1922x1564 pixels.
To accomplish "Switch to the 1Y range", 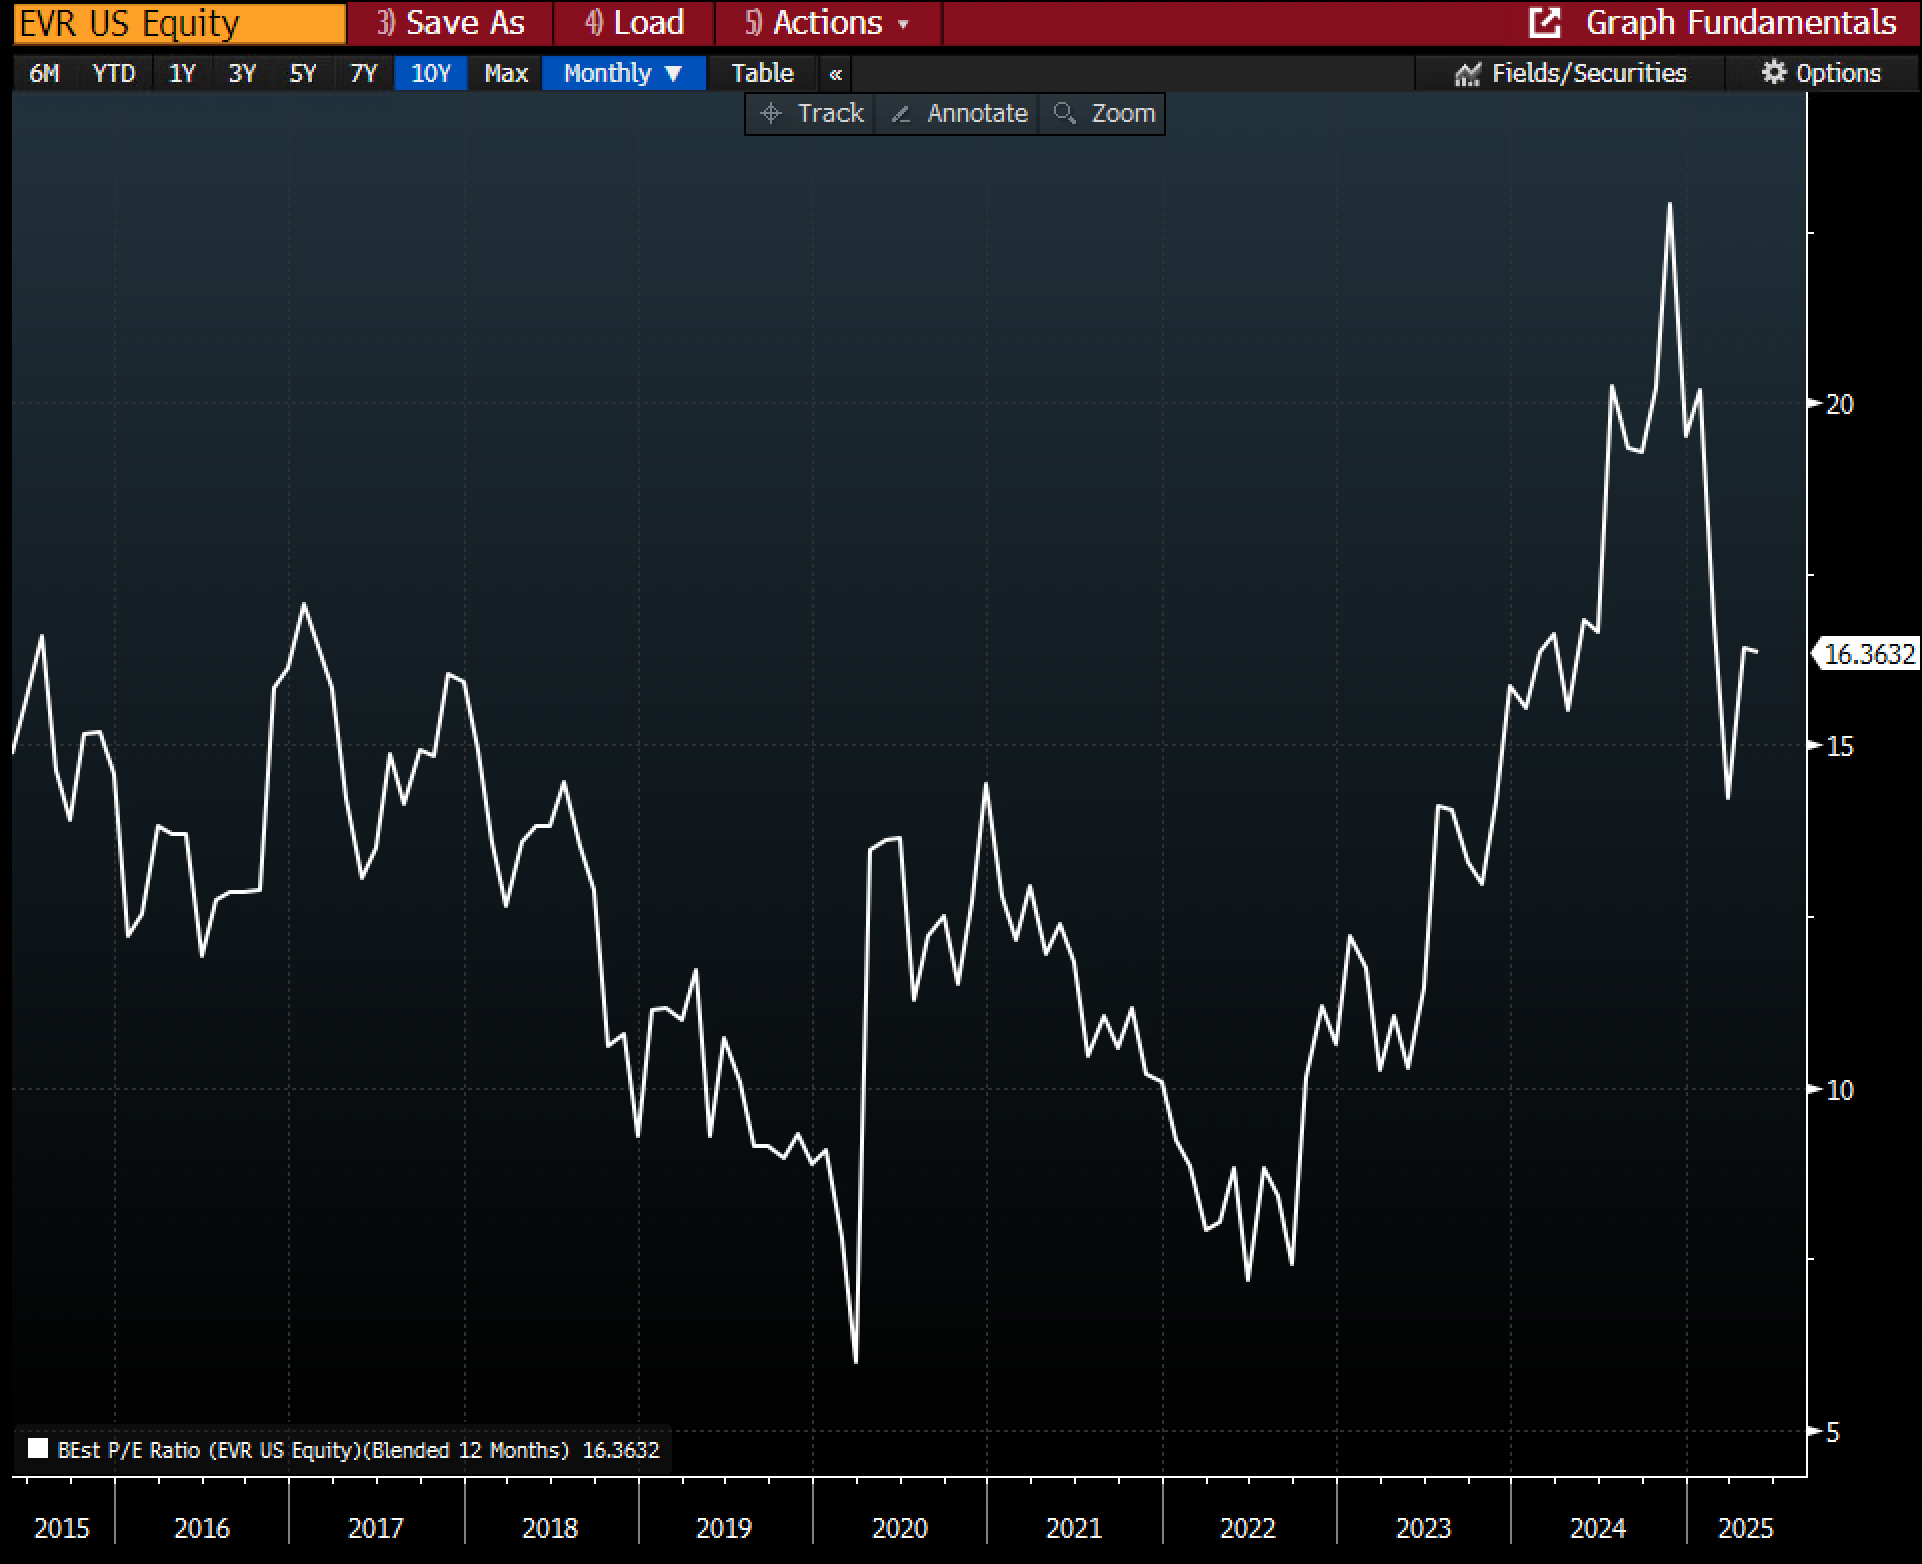I will [x=181, y=73].
